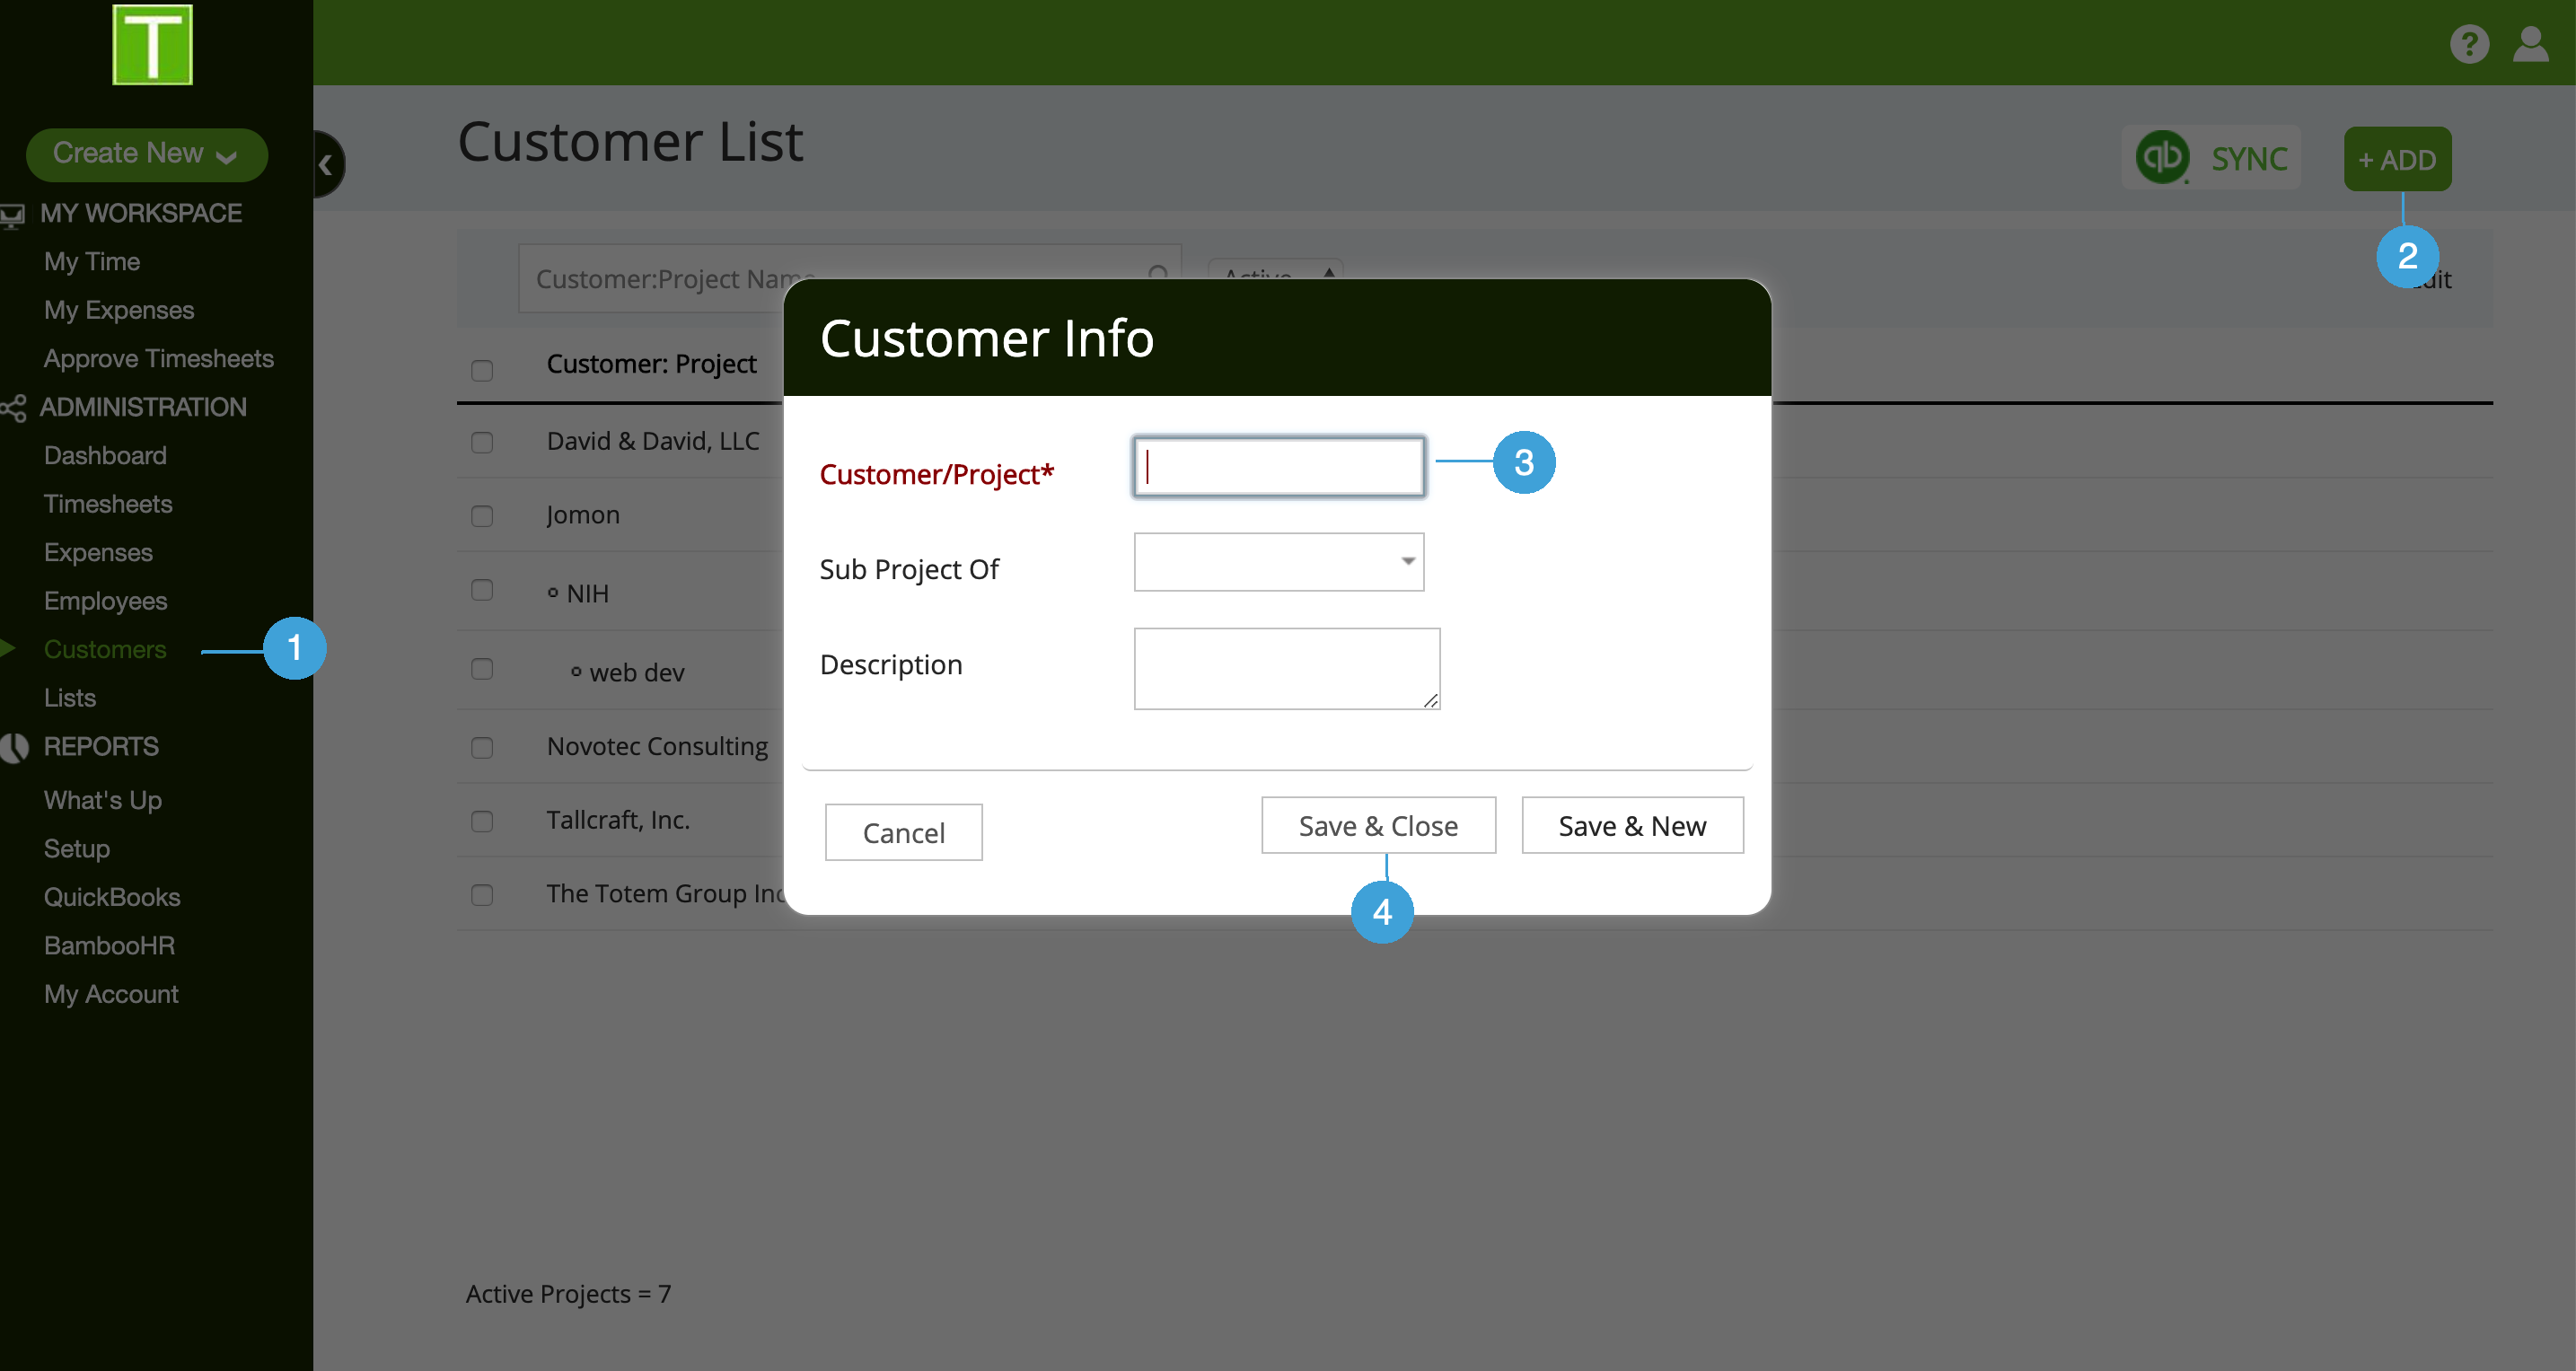Click the search magnifier icon
The height and width of the screenshot is (1371, 2576).
[1158, 273]
